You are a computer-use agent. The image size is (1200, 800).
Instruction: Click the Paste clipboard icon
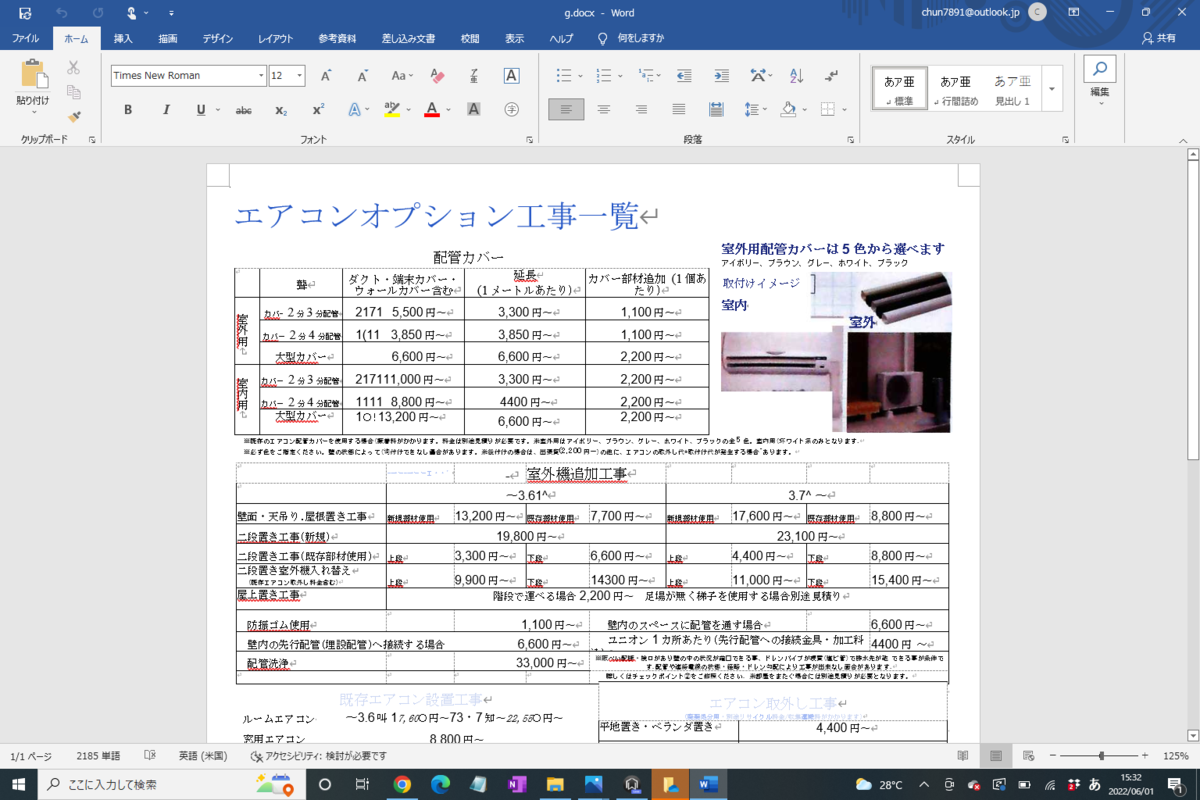click(x=33, y=75)
